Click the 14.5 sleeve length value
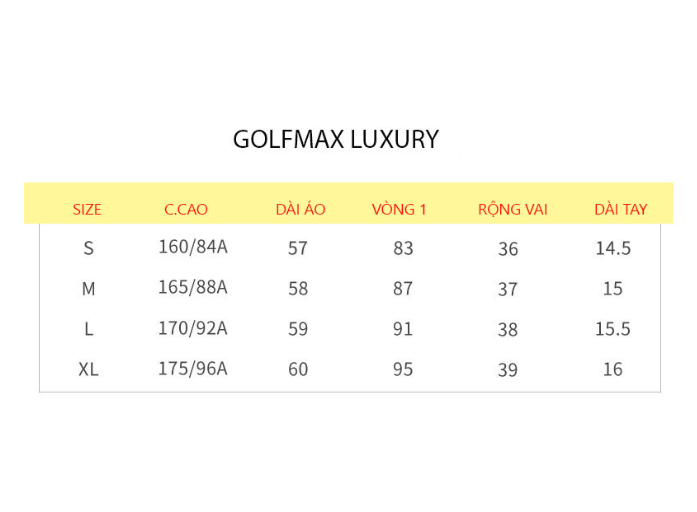697x512 pixels. (613, 248)
